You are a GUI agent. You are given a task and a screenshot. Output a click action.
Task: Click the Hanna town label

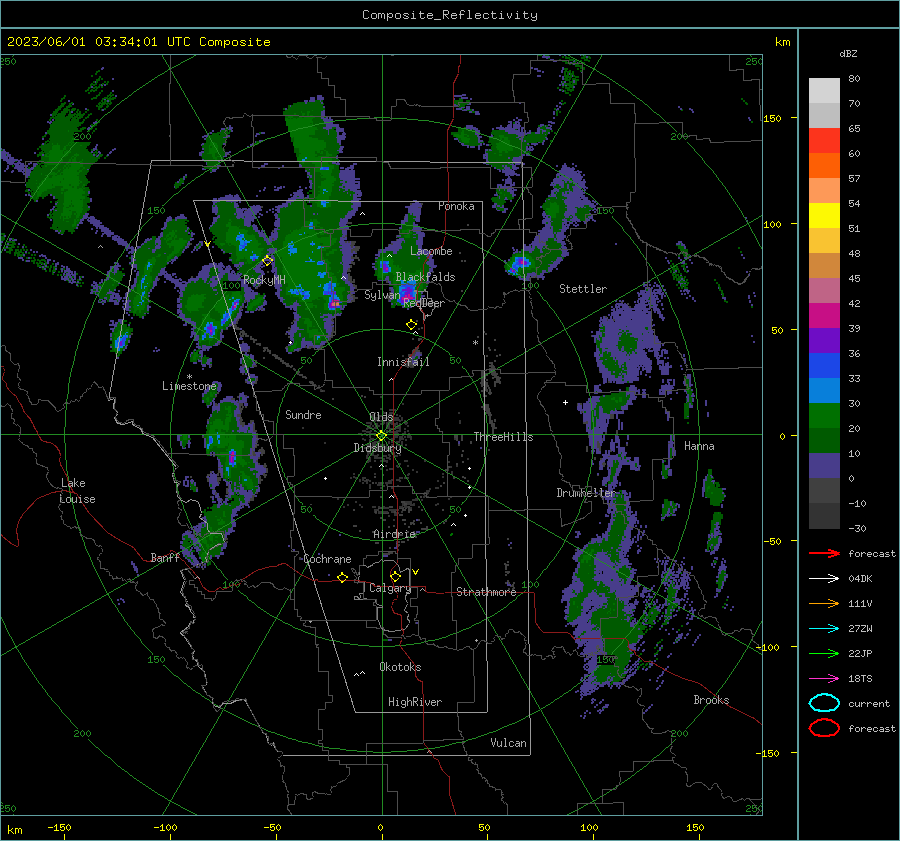click(x=699, y=446)
